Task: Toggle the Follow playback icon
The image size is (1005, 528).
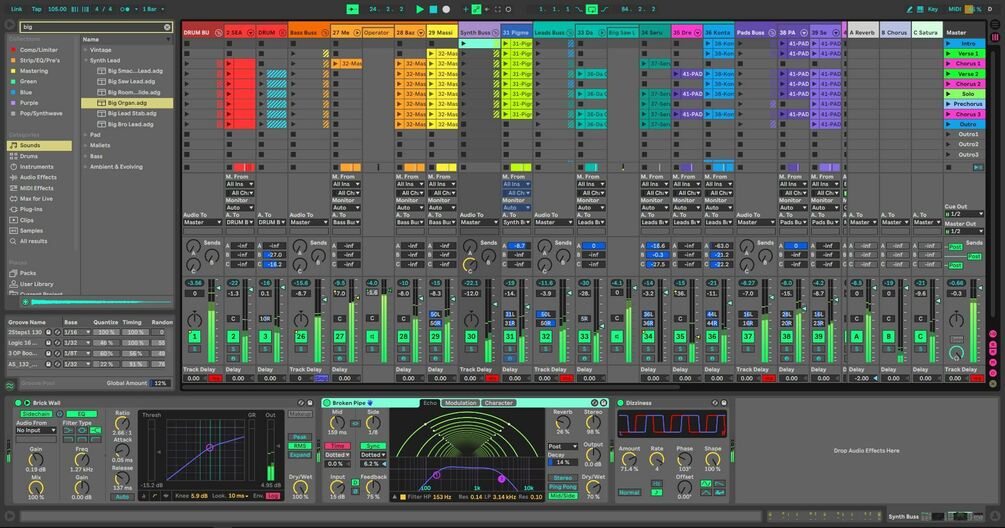Action: coord(353,9)
